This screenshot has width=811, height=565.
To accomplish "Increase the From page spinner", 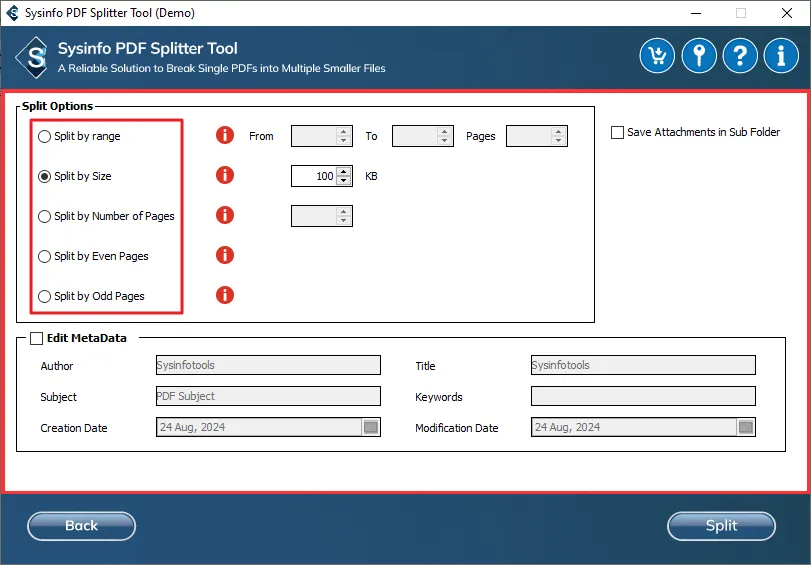I will click(343, 131).
